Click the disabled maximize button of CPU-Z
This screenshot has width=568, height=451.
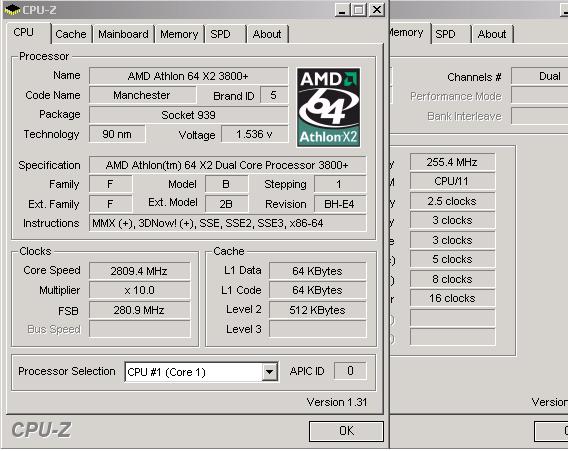[x=359, y=10]
